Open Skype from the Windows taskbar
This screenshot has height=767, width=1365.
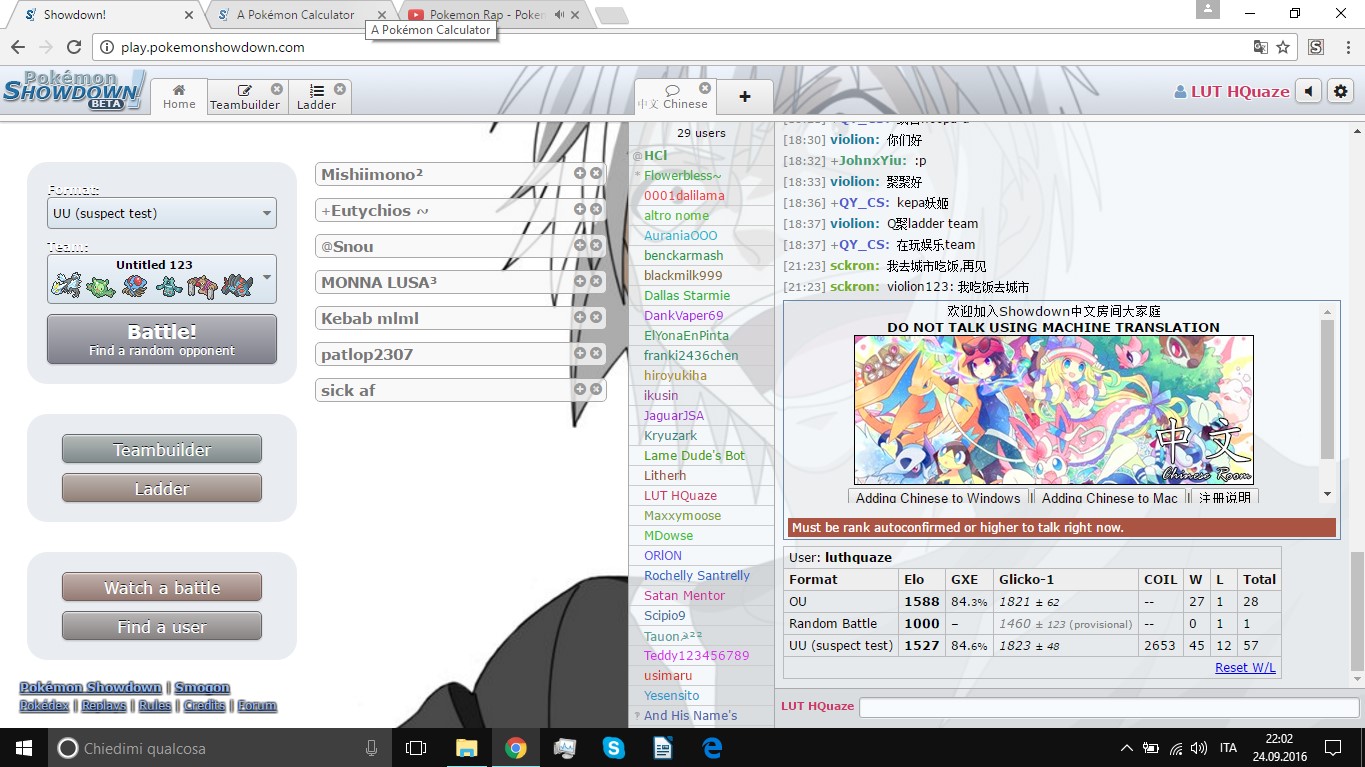click(613, 747)
